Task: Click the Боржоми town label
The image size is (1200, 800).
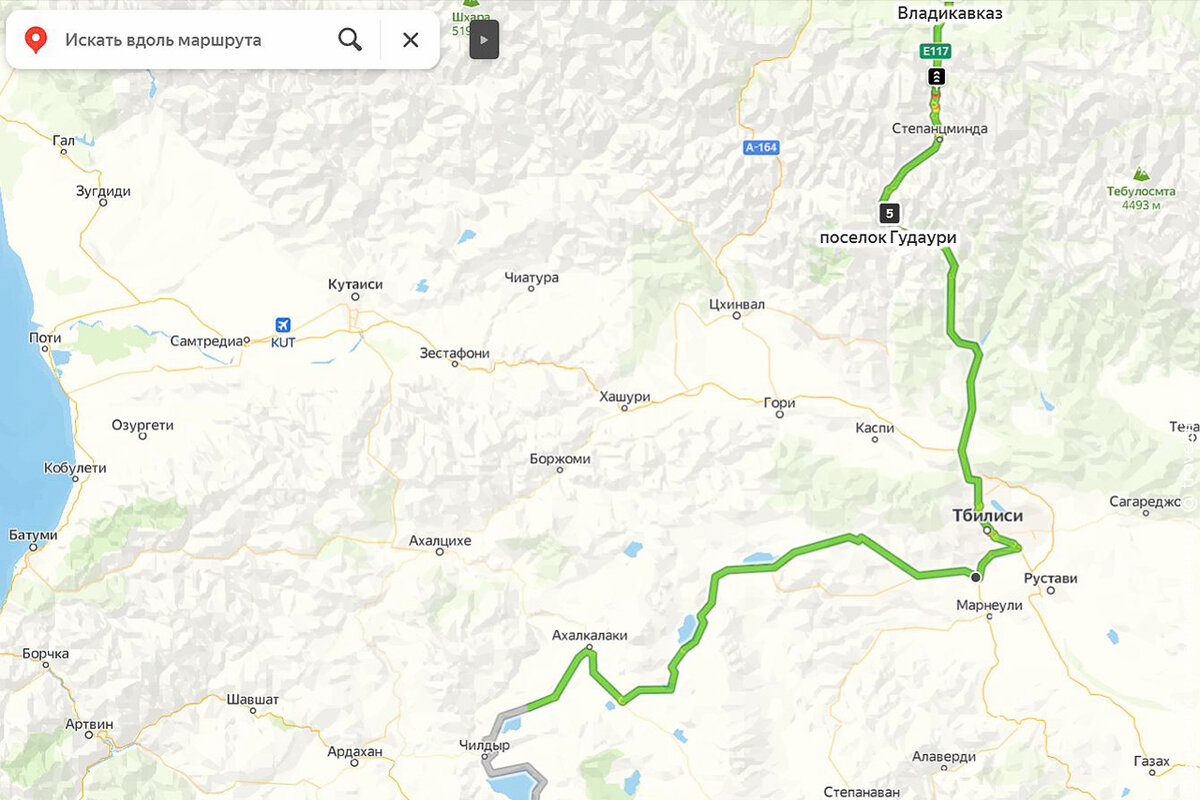Action: click(560, 459)
